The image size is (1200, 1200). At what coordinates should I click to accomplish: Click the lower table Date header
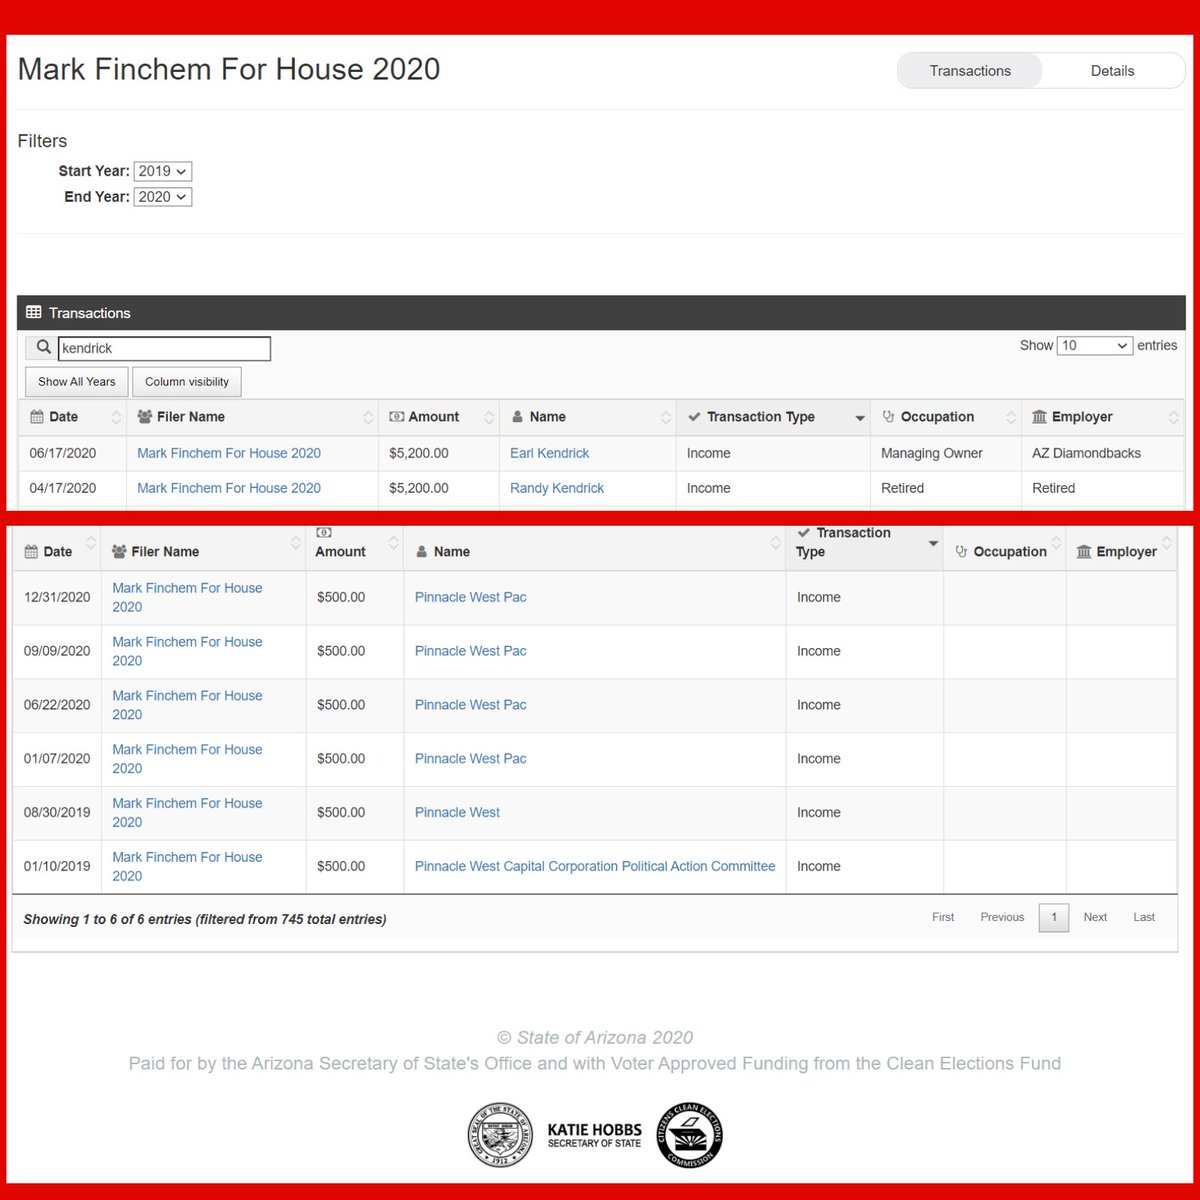pos(57,551)
